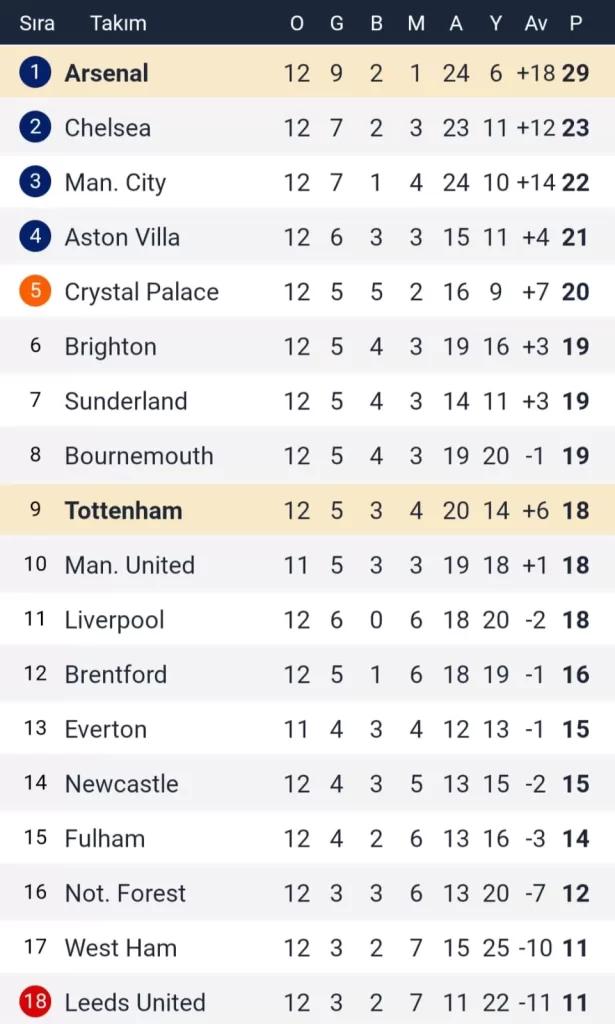Viewport: 615px width, 1024px height.
Task: Click Aston Villa's rank 4 badge
Action: click(35, 237)
